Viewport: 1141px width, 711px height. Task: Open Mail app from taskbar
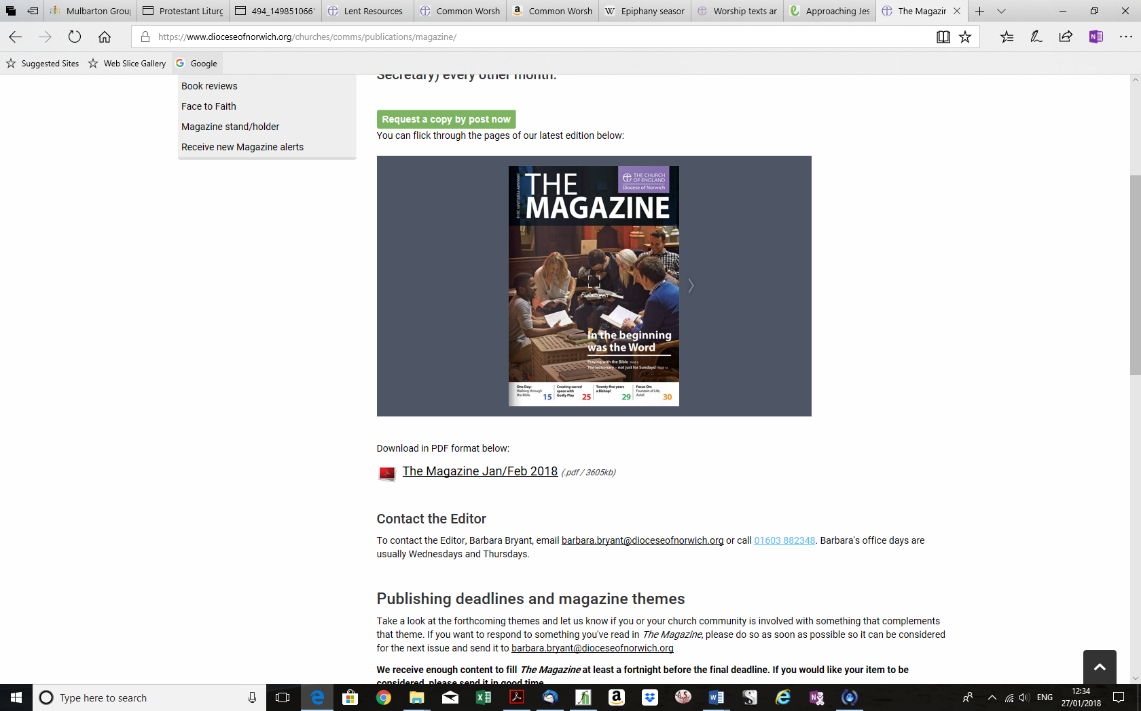pyautogui.click(x=450, y=698)
